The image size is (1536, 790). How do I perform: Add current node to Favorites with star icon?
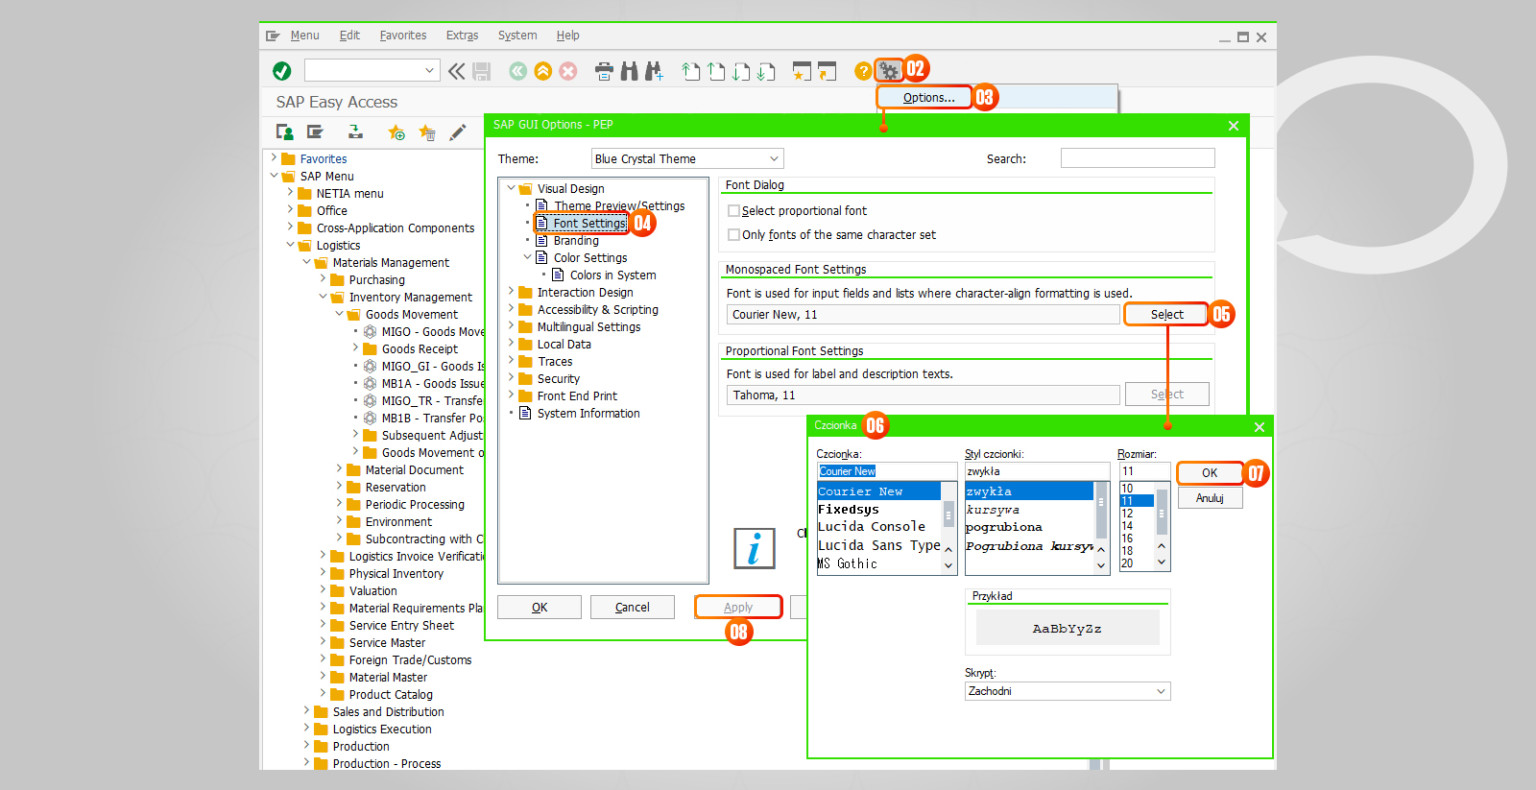click(396, 131)
